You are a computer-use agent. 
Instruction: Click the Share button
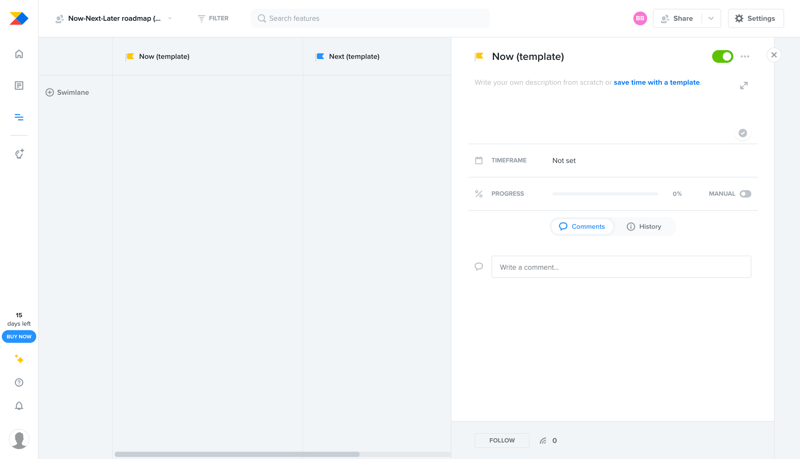[x=677, y=18]
